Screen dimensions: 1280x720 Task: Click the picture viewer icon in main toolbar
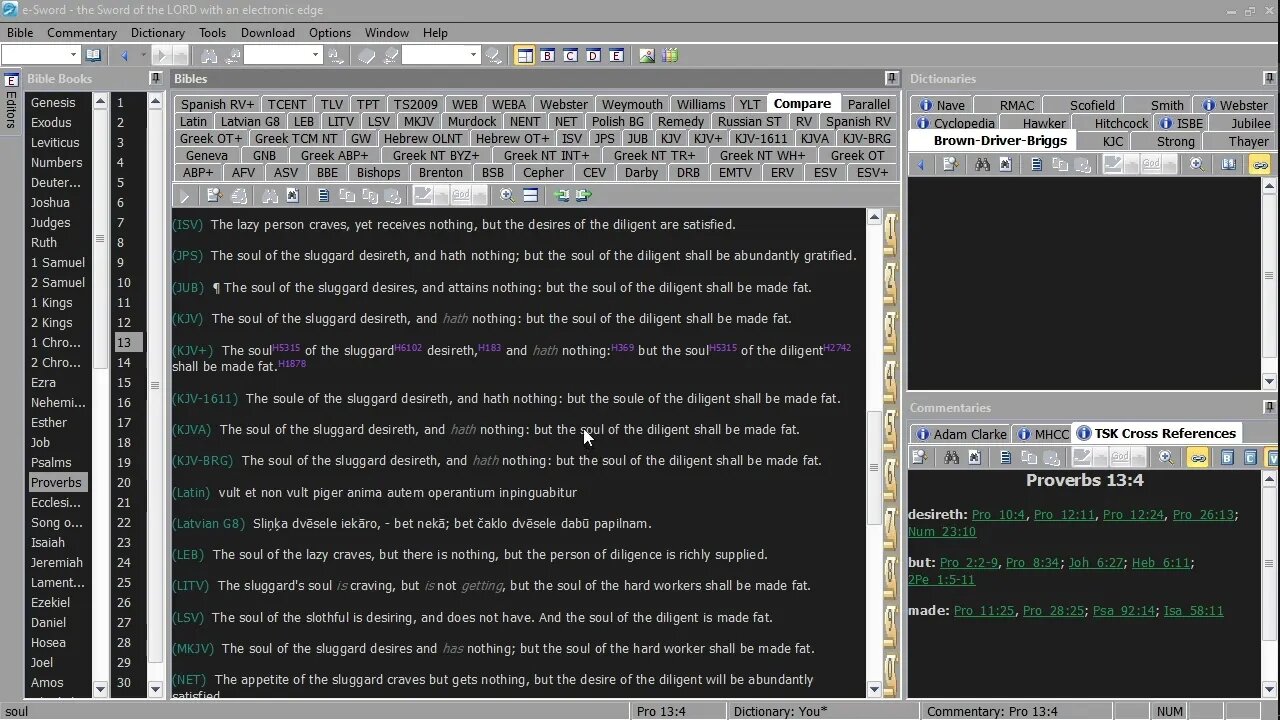(647, 55)
